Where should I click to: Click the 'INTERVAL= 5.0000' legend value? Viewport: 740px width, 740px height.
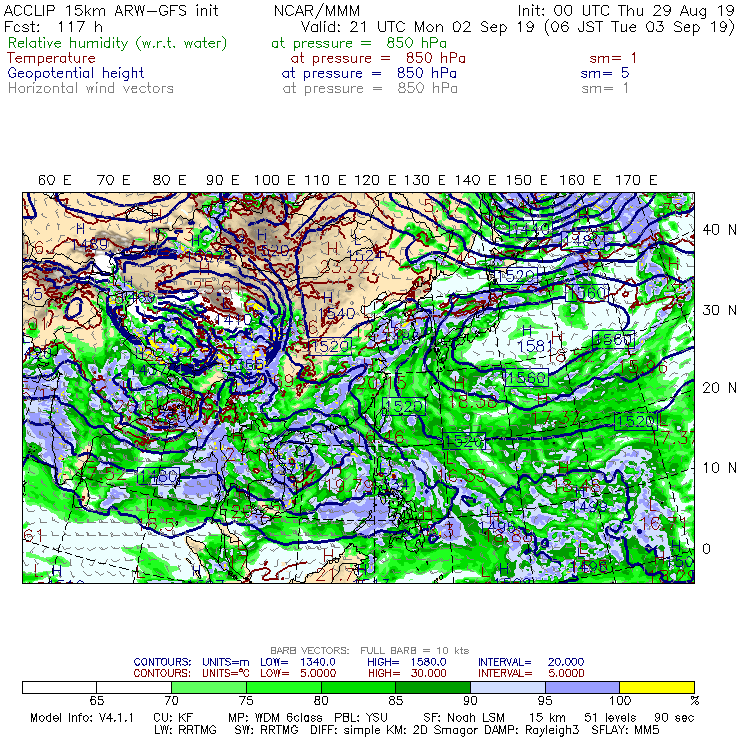click(531, 673)
